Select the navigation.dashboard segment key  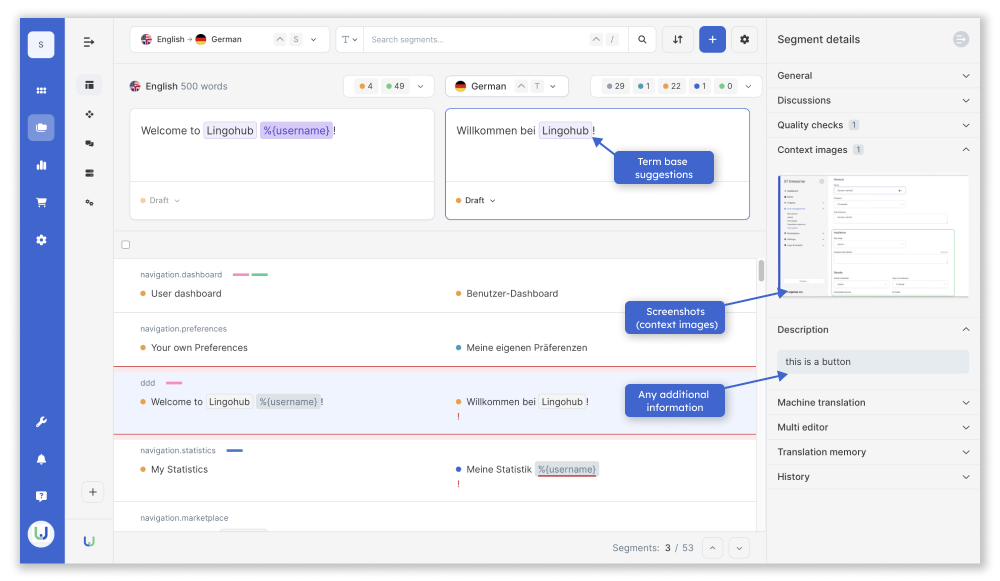pos(181,275)
